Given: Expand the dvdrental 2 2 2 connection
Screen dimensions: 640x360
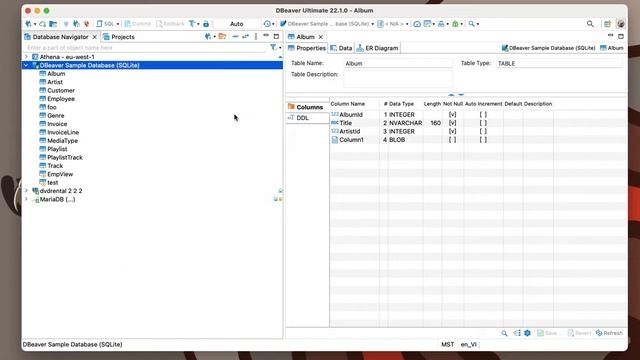Looking at the screenshot, I should [x=27, y=191].
